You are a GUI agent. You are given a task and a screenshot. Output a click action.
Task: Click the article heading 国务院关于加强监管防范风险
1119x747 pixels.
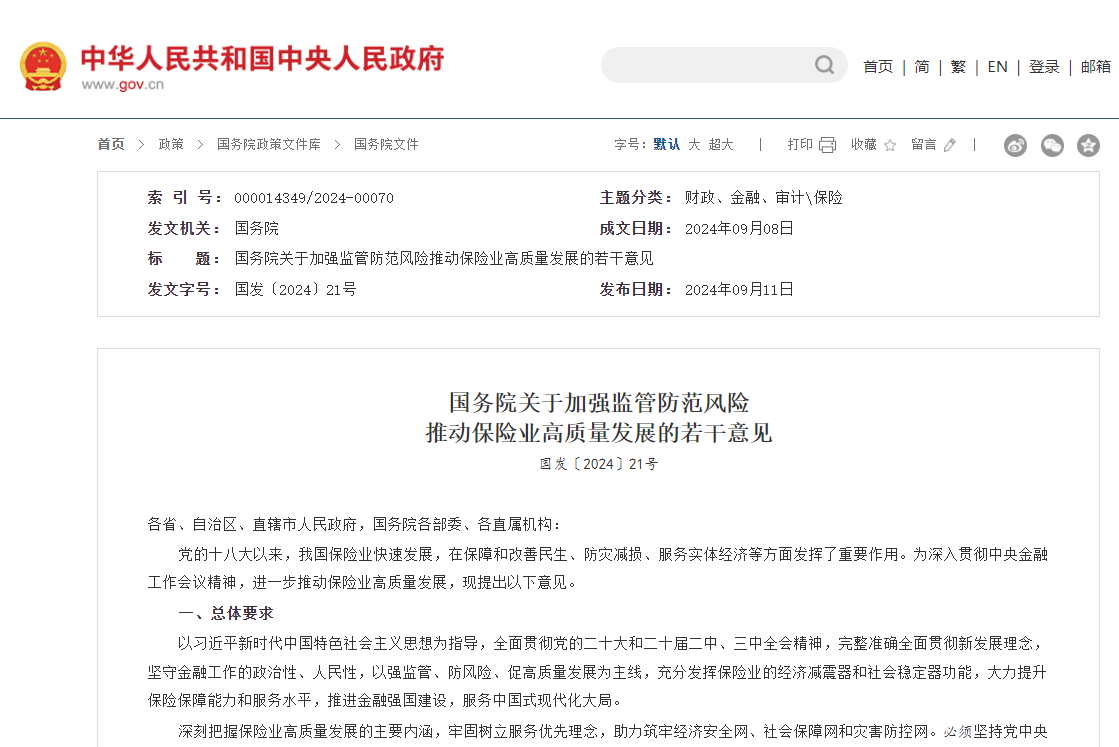(x=599, y=402)
